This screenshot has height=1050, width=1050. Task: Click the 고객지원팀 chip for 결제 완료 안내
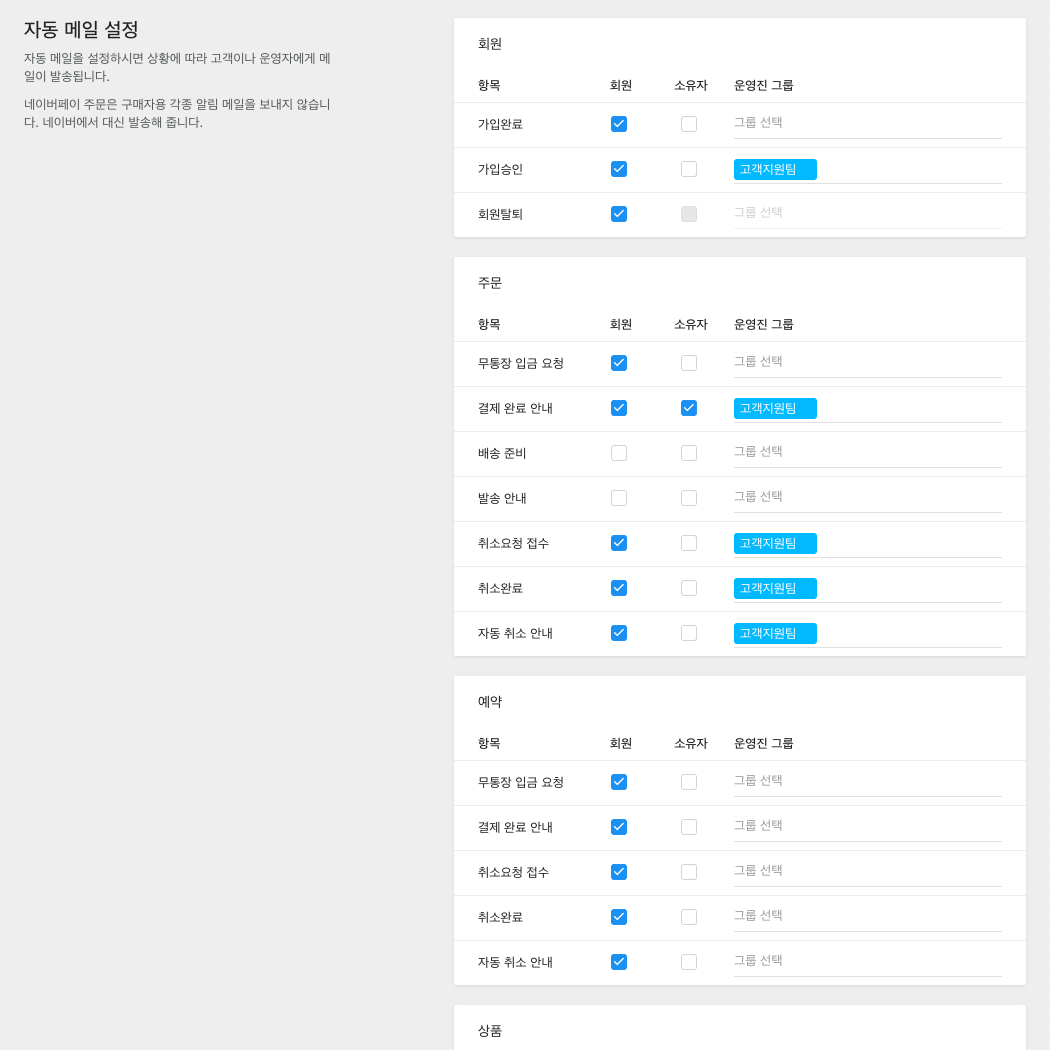coord(775,408)
